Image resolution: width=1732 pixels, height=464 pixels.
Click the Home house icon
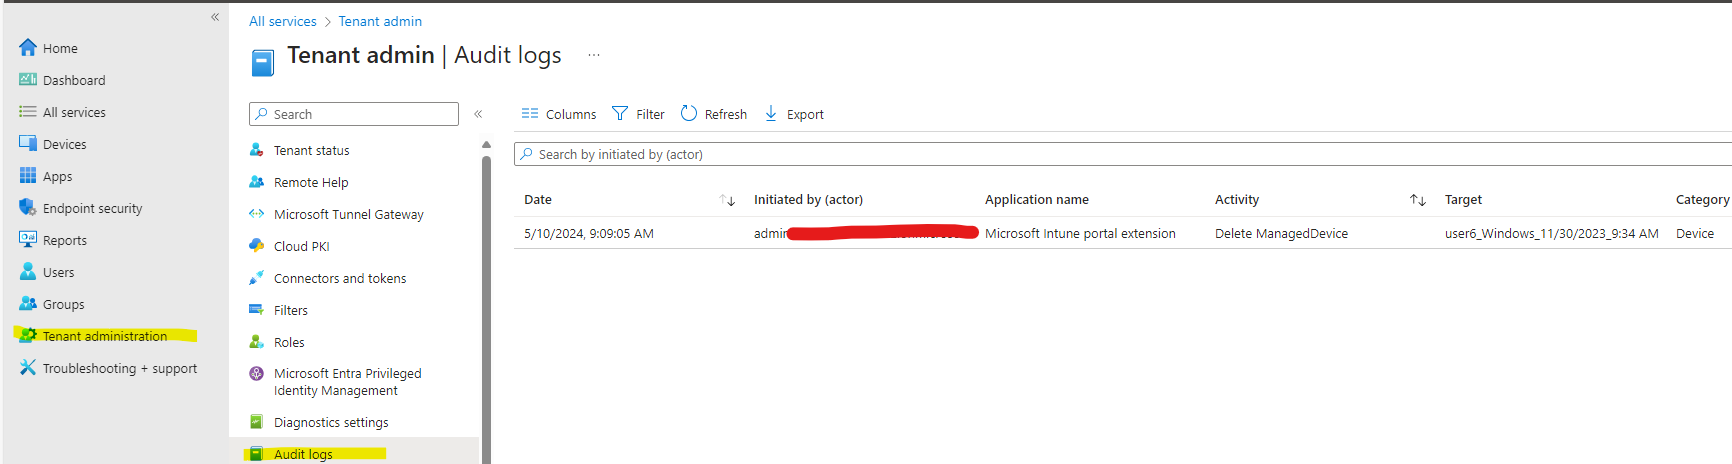point(28,47)
